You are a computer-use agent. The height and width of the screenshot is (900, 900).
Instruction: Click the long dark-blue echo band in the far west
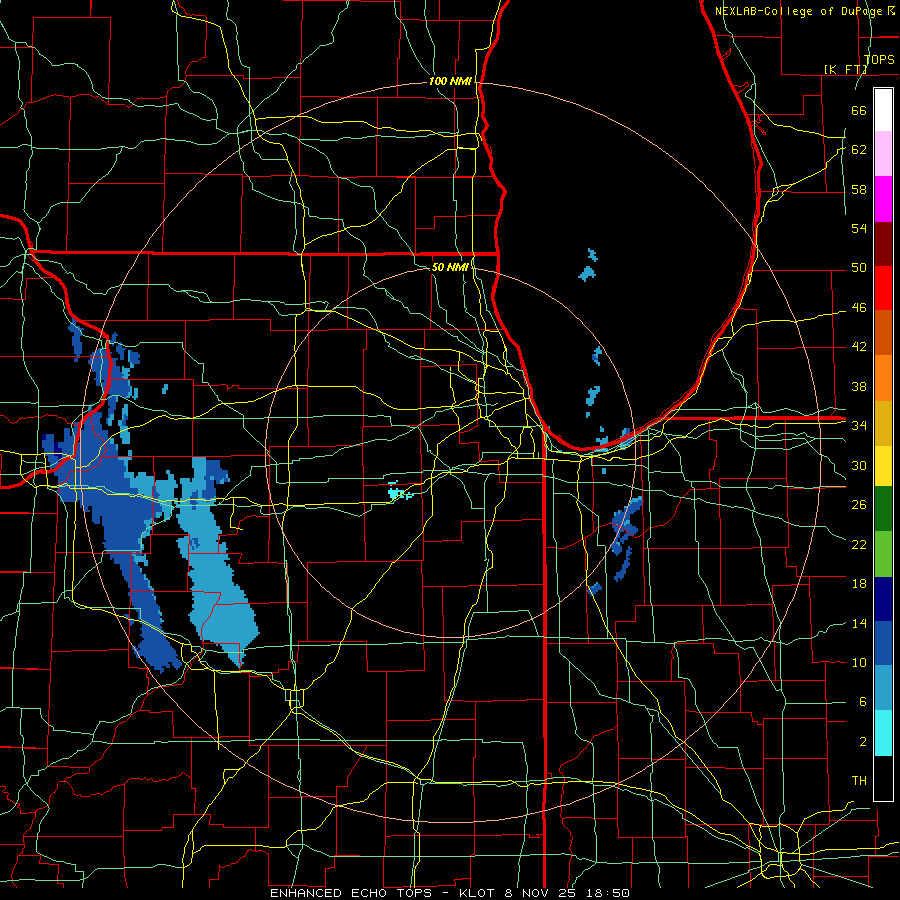click(123, 517)
